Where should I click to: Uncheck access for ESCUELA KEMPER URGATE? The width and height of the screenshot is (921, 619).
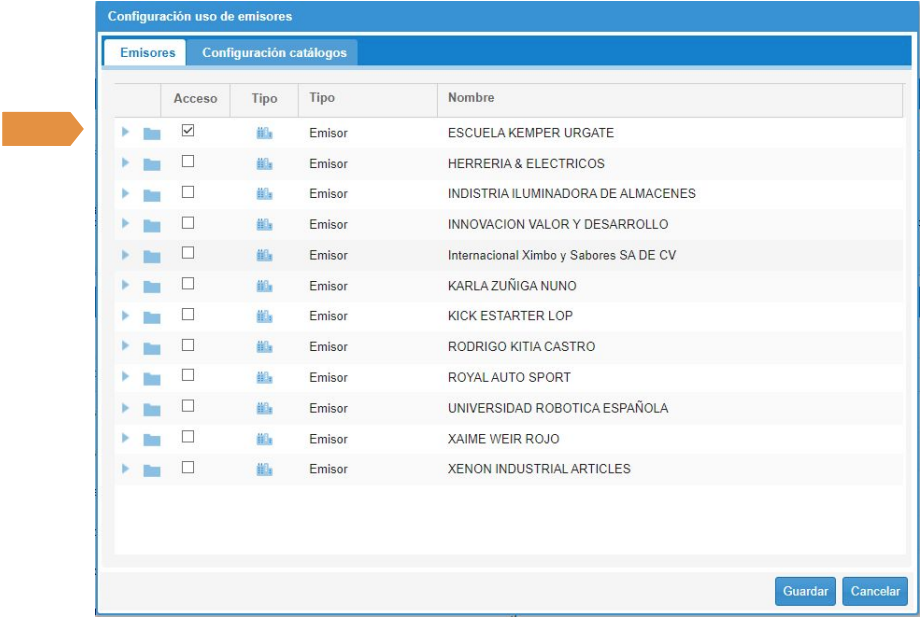pos(188,131)
